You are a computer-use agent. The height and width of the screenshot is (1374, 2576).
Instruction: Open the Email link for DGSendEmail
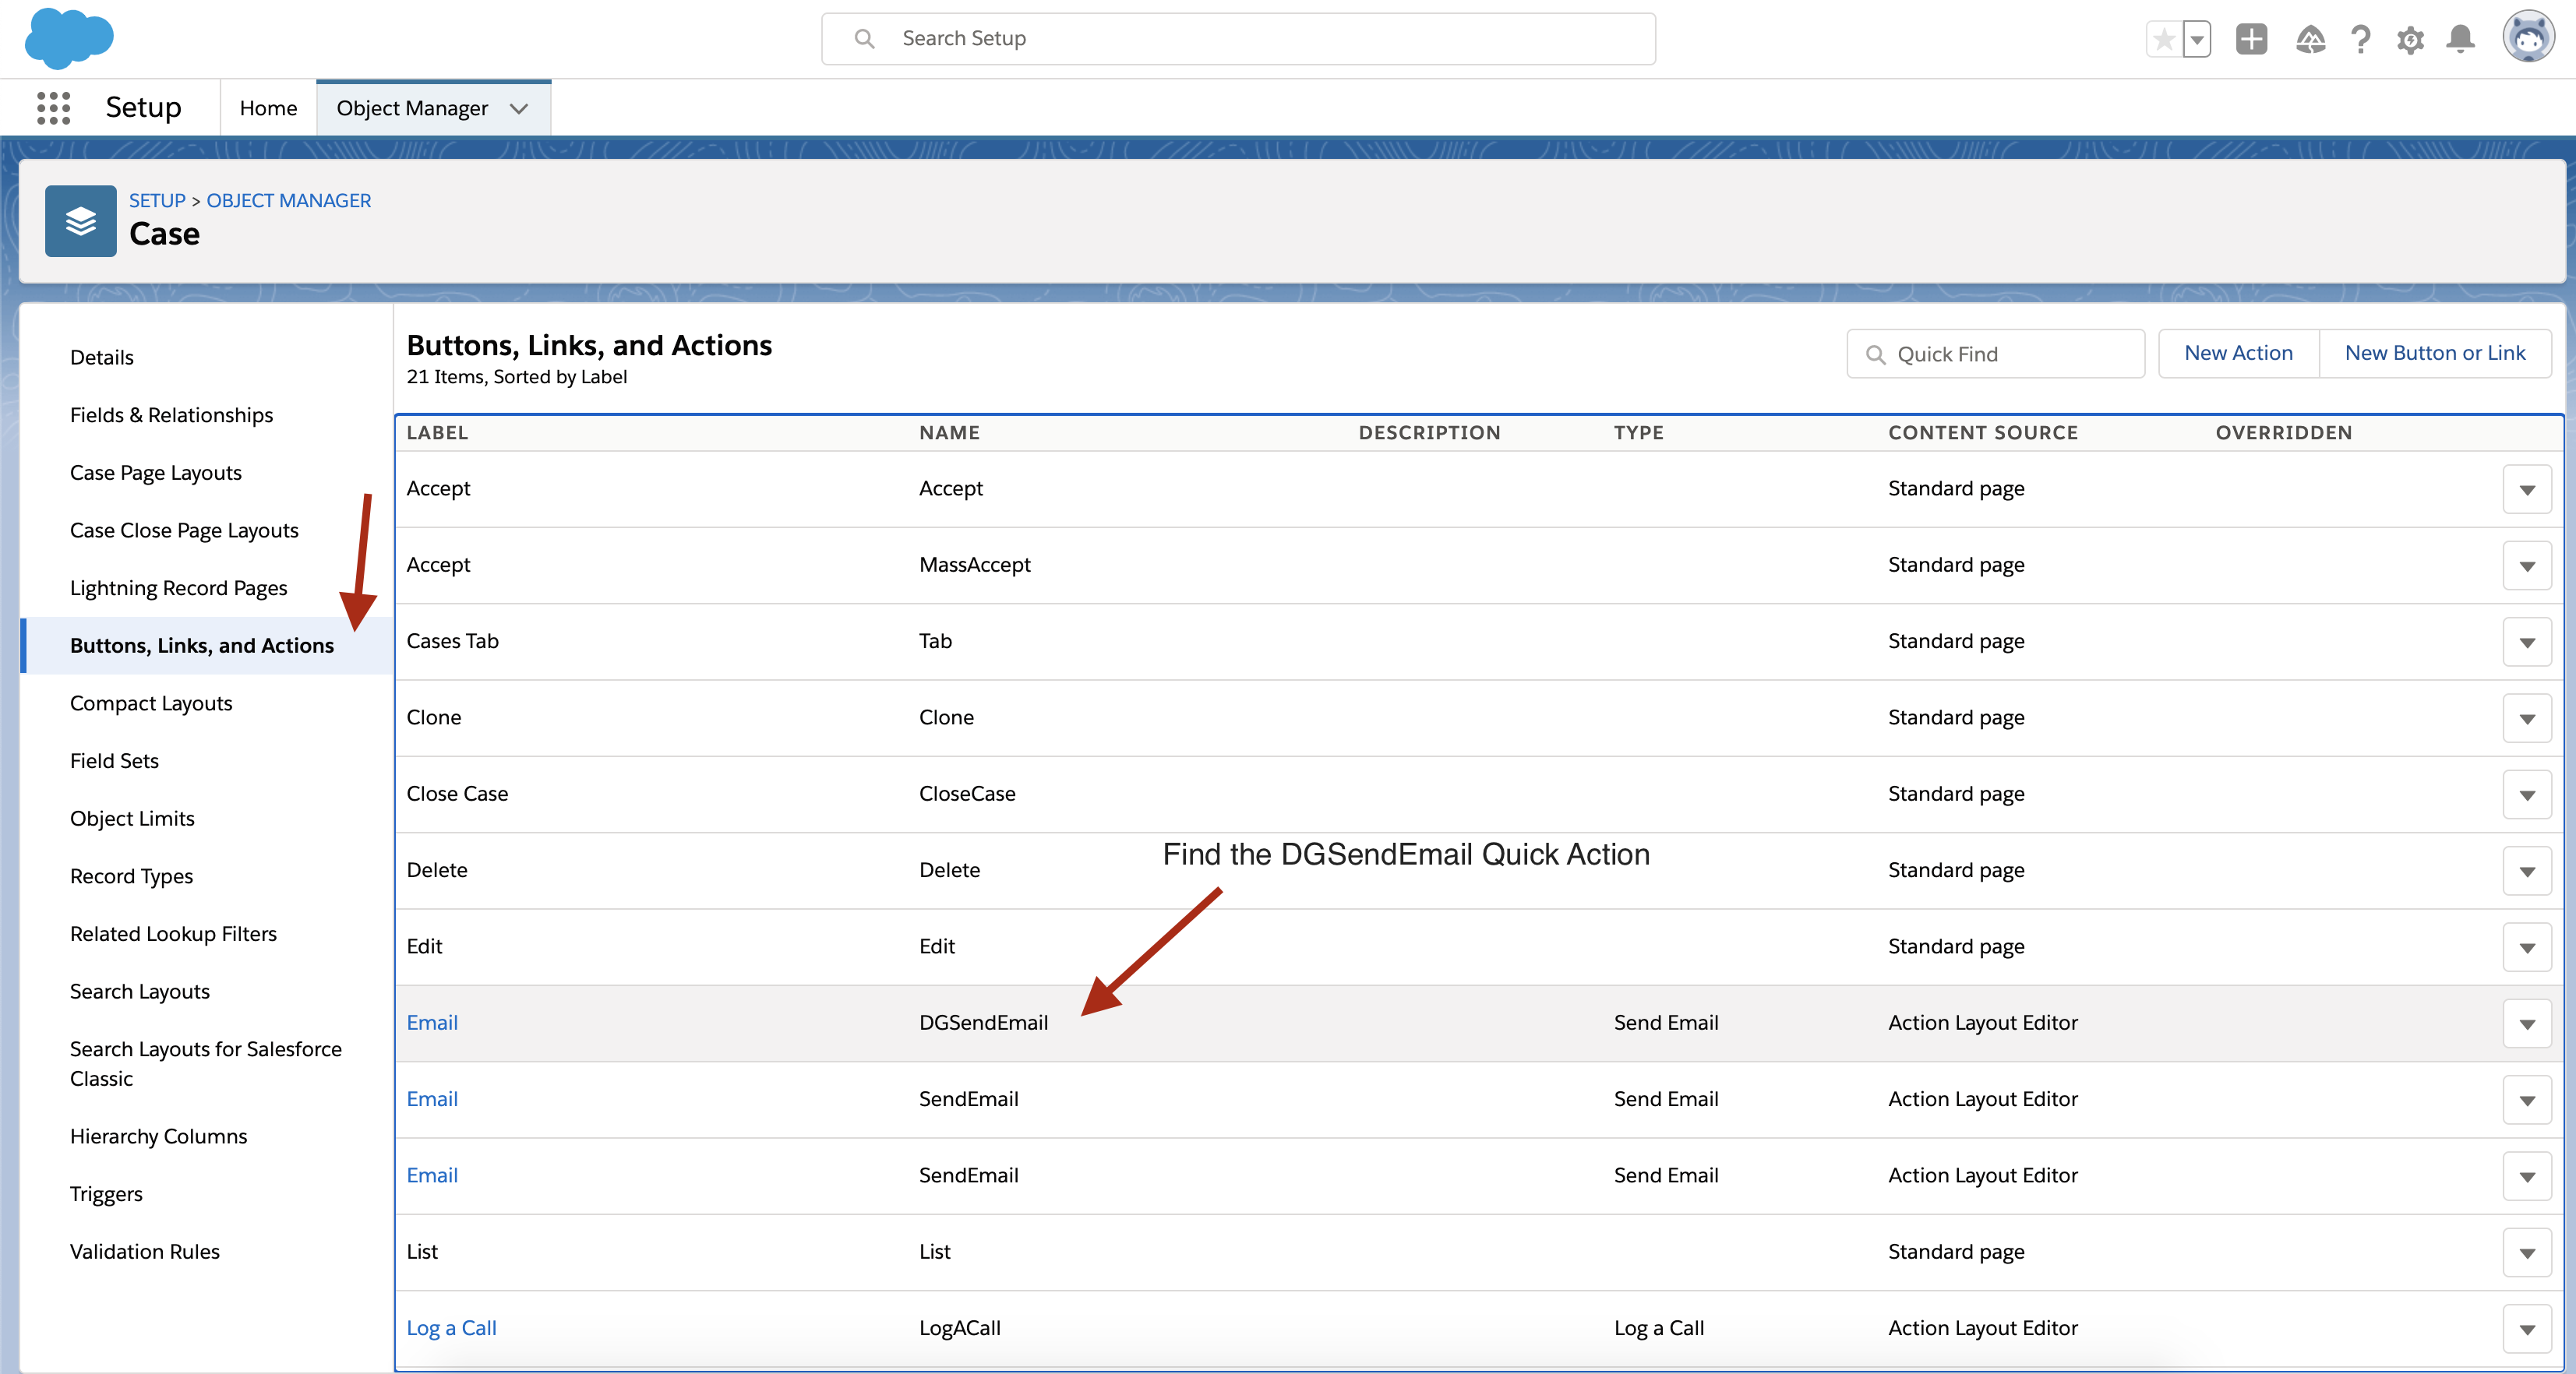click(432, 1022)
